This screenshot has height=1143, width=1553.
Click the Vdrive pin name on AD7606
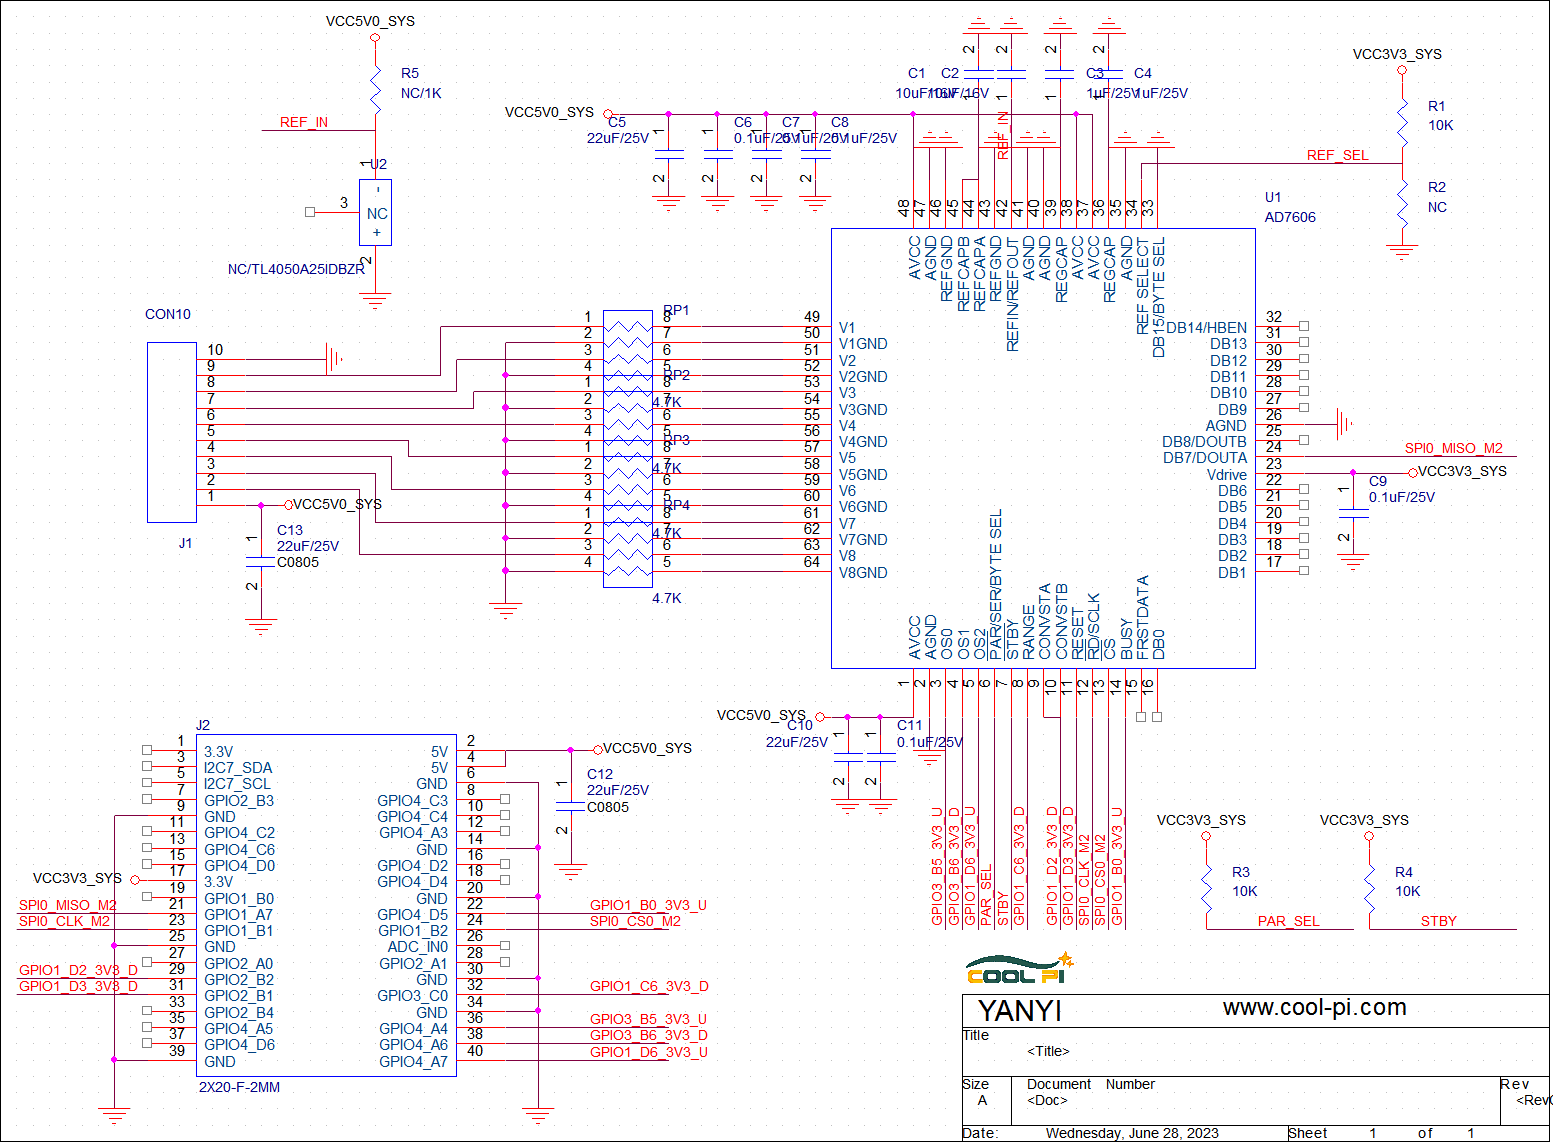click(1227, 475)
